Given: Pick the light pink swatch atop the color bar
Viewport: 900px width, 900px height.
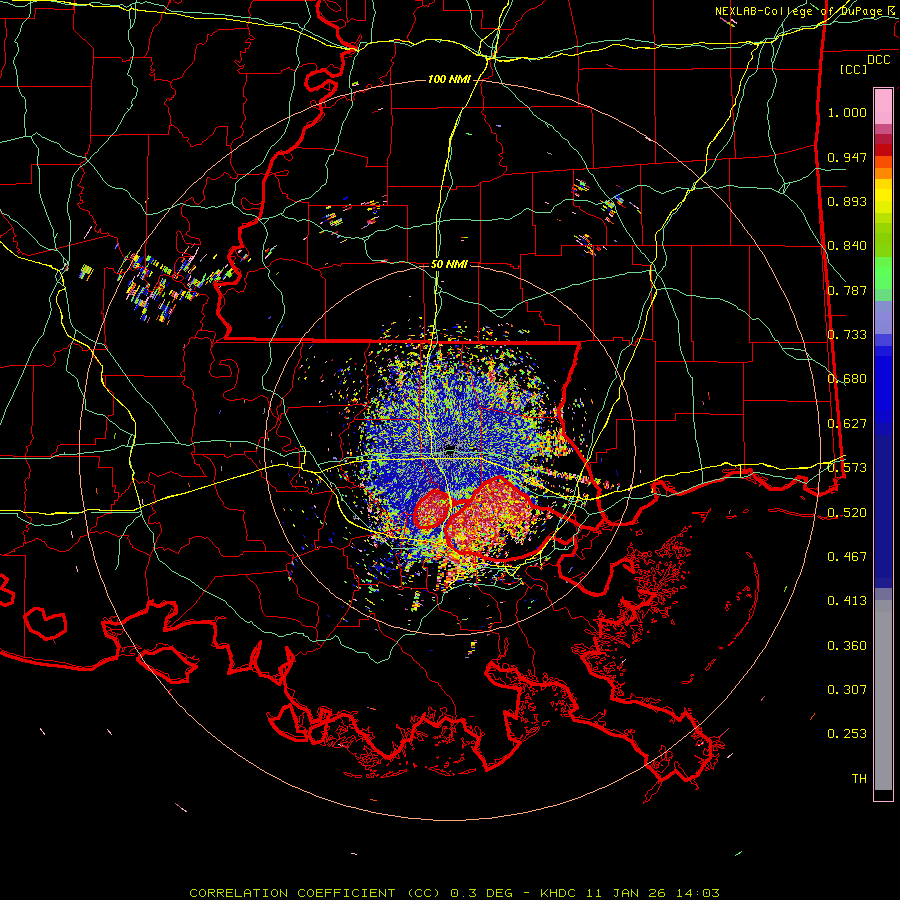Looking at the screenshot, I should point(883,107).
